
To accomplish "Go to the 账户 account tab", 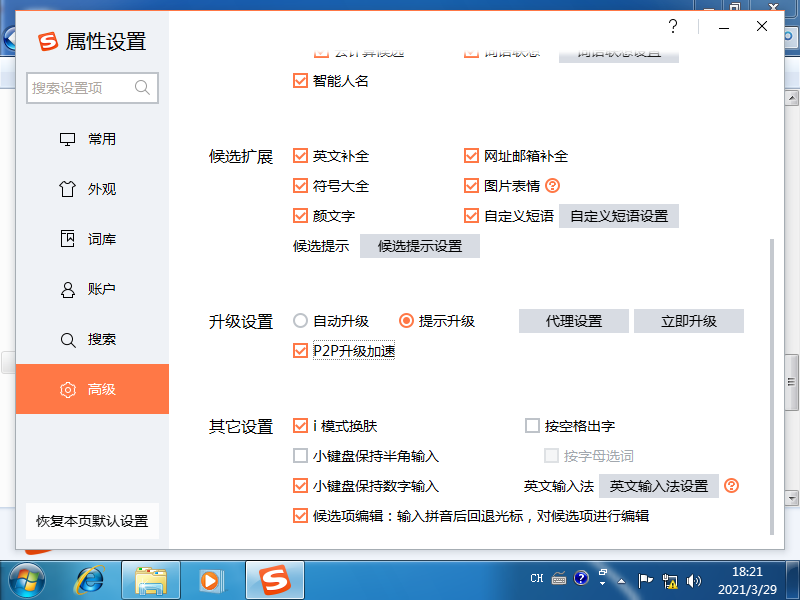I will point(92,289).
